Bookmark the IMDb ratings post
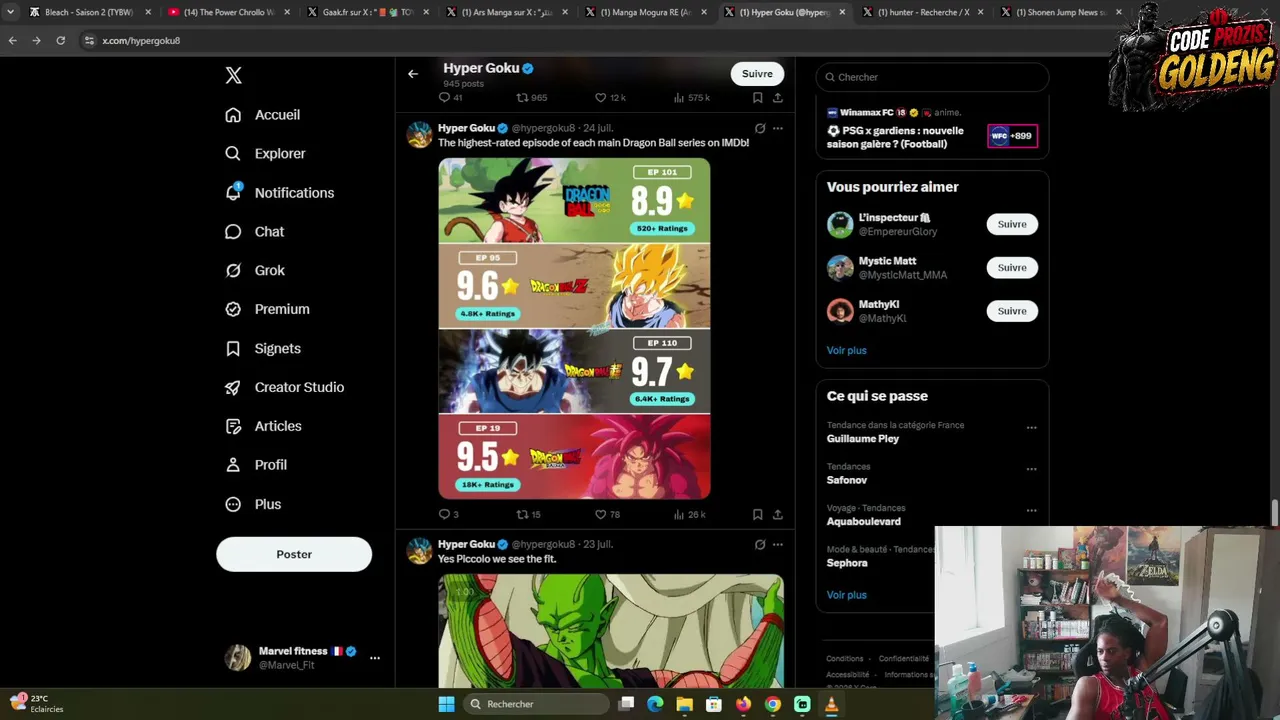The width and height of the screenshot is (1280, 720). click(x=758, y=514)
